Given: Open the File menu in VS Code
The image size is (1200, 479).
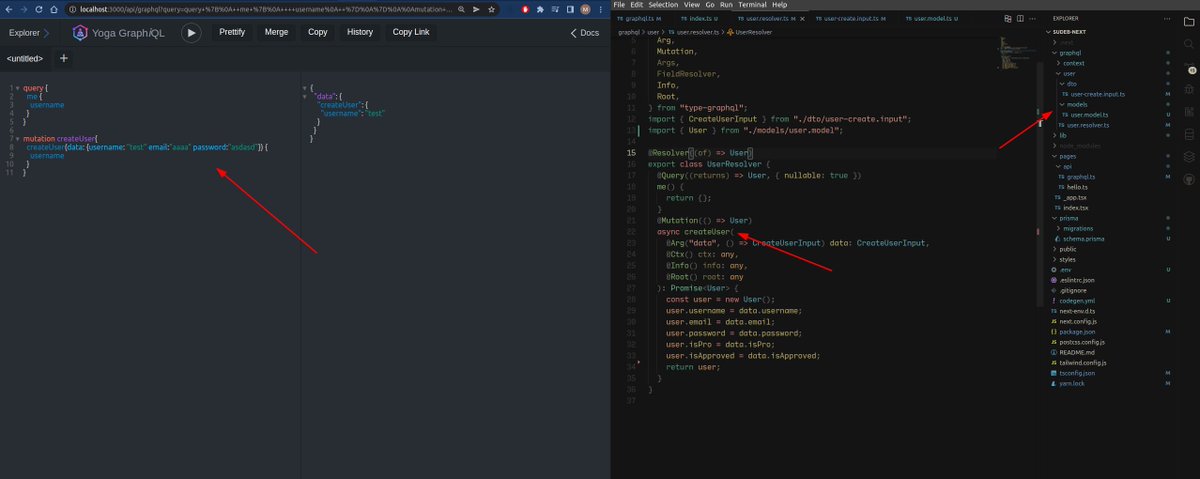Looking at the screenshot, I should point(619,5).
